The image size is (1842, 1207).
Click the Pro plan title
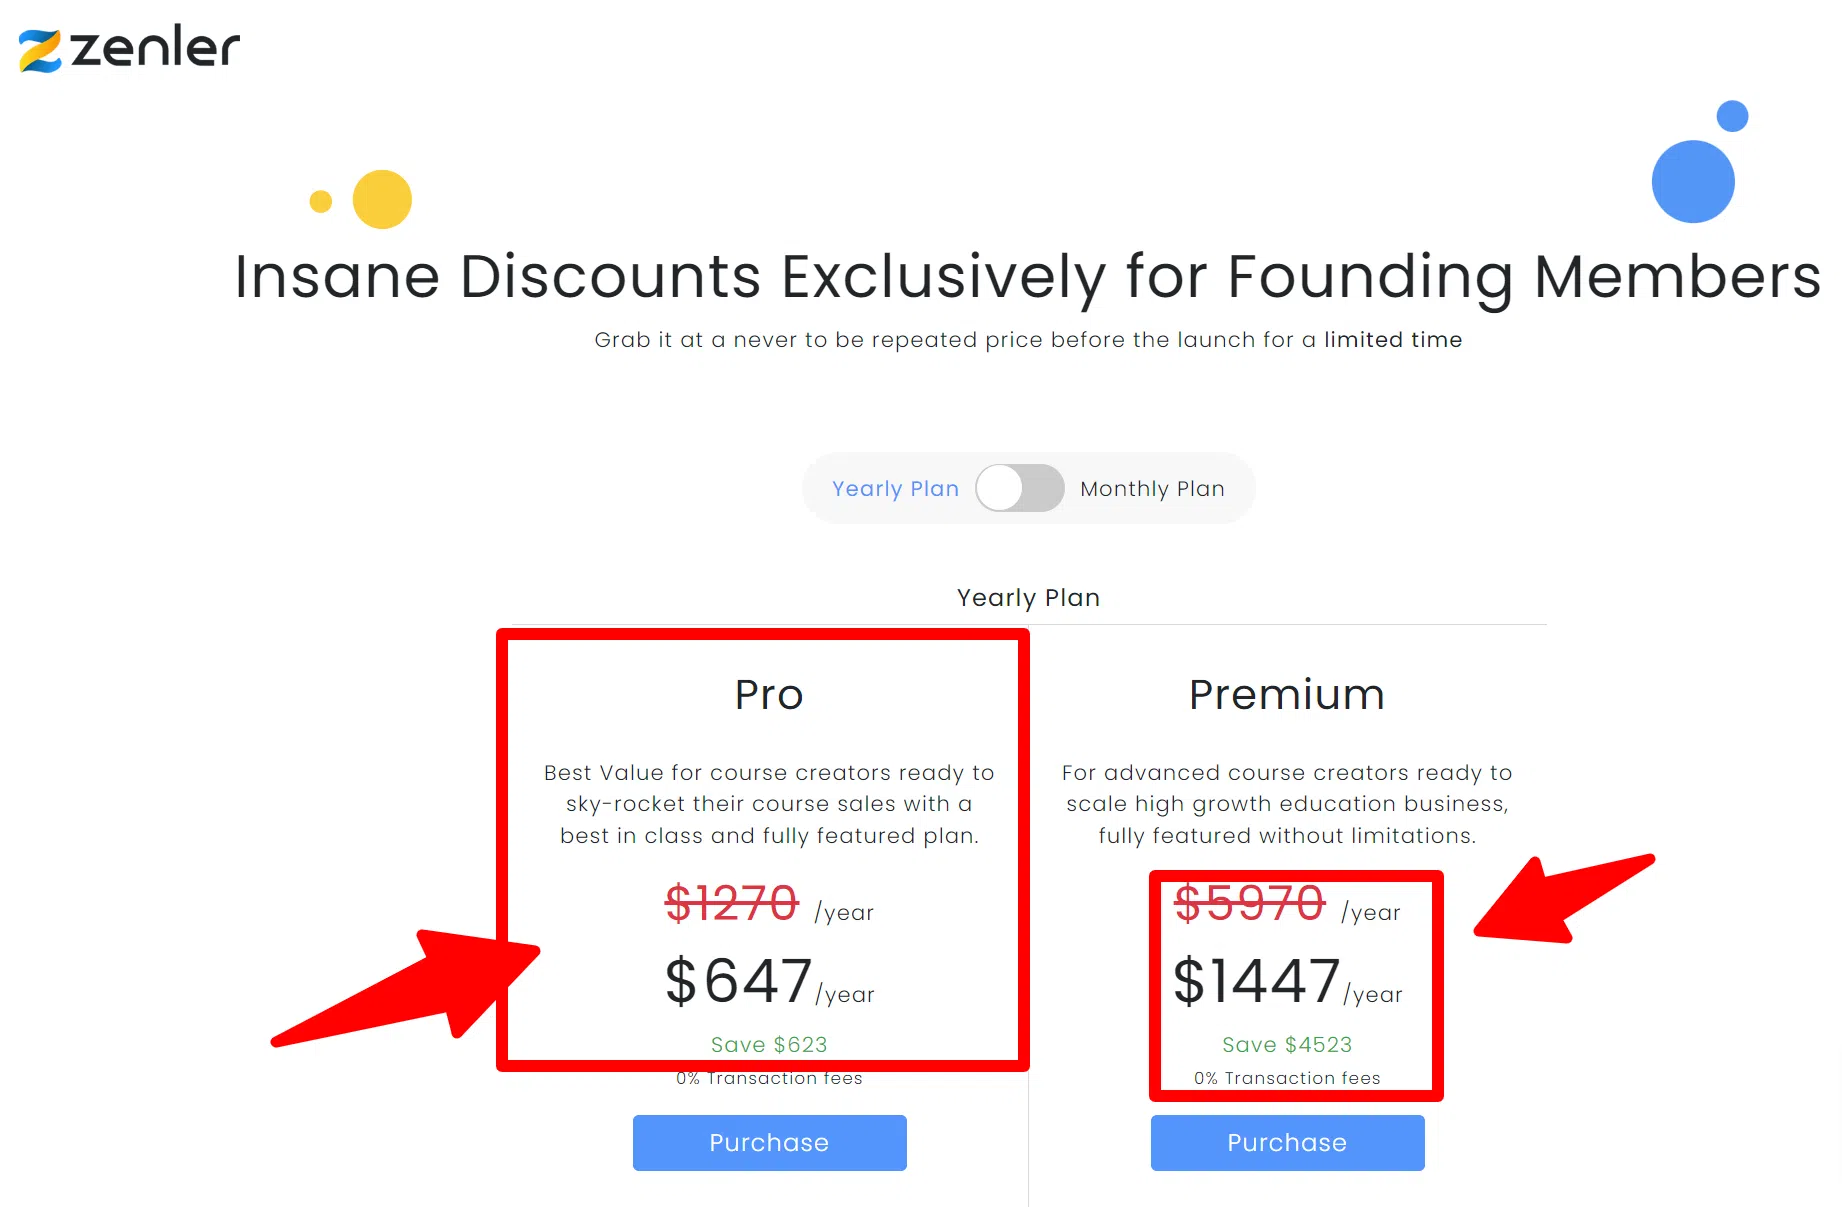click(769, 694)
